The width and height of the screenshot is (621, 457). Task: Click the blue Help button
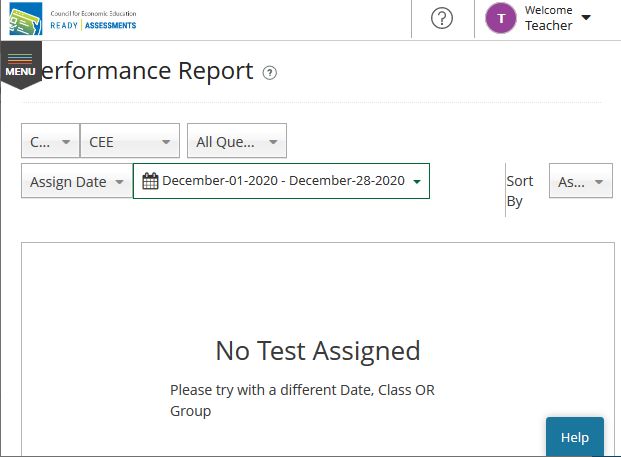[x=575, y=436]
